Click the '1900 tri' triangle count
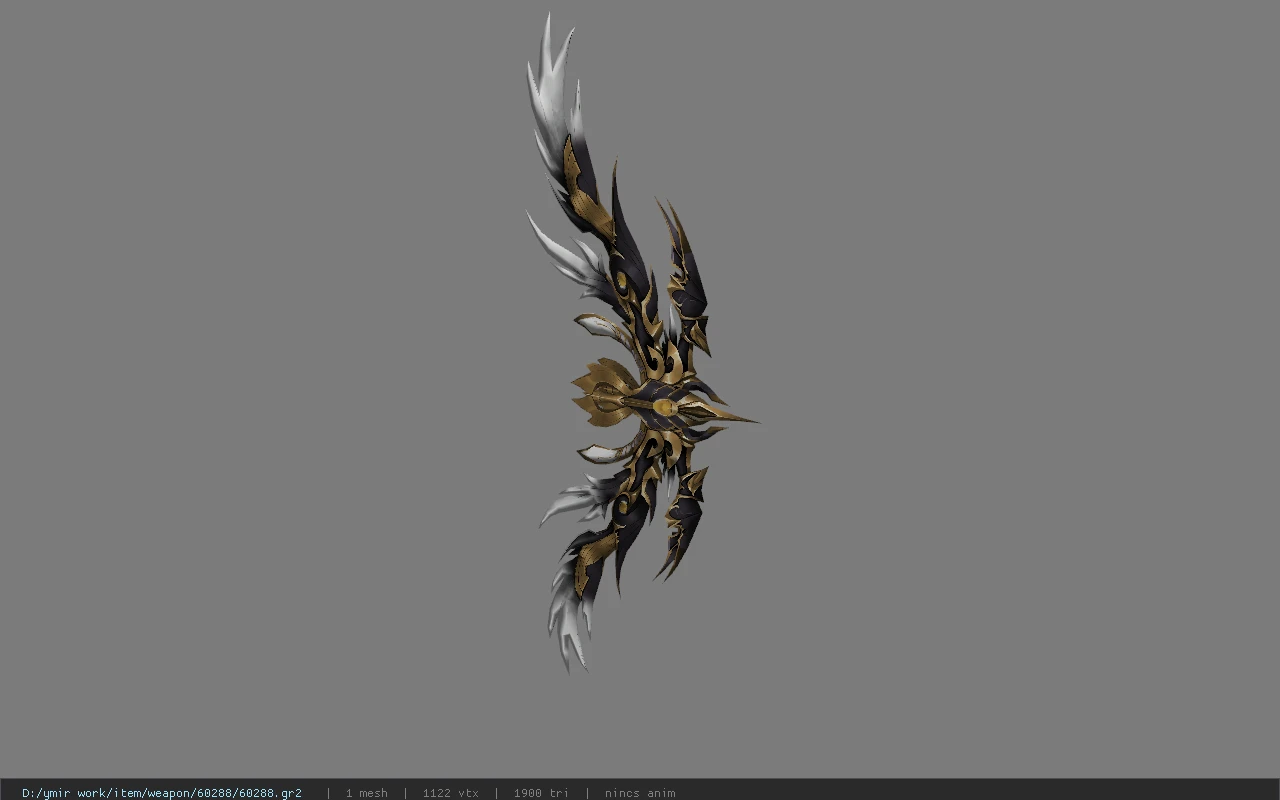This screenshot has height=800, width=1280. point(541,793)
